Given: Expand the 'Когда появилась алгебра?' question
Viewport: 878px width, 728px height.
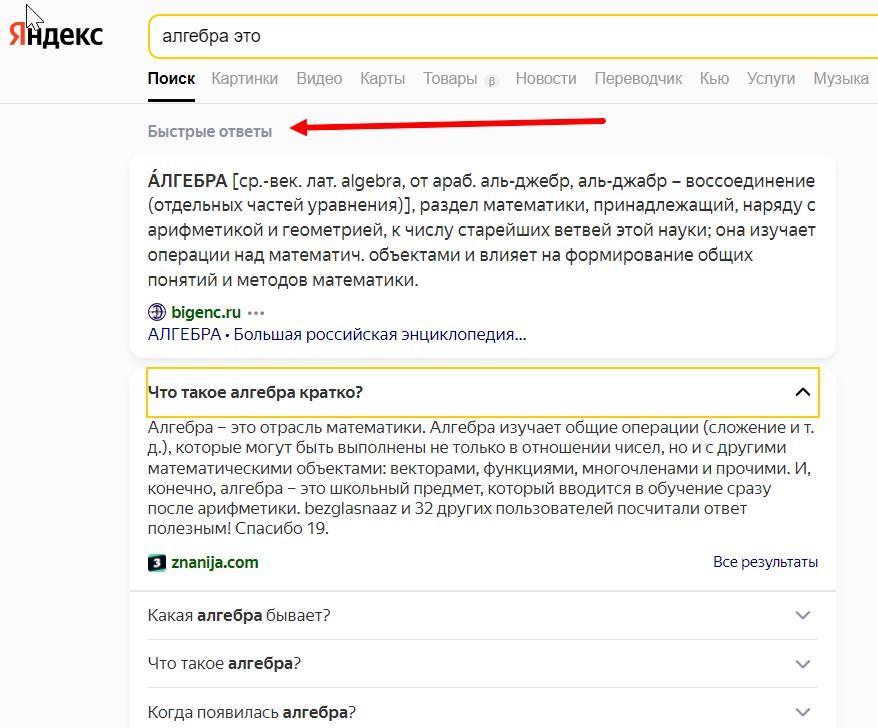Looking at the screenshot, I should click(802, 712).
